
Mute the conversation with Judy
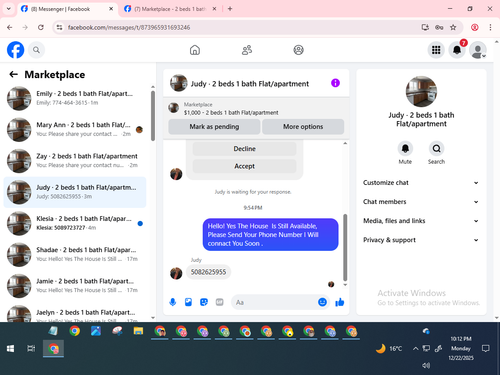405,148
